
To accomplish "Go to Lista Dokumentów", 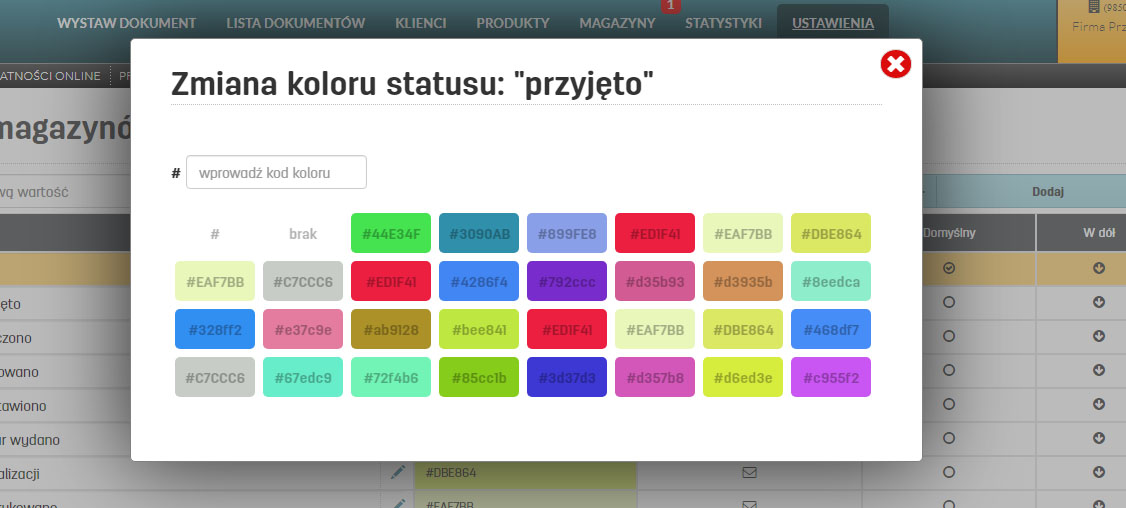I will [x=295, y=23].
